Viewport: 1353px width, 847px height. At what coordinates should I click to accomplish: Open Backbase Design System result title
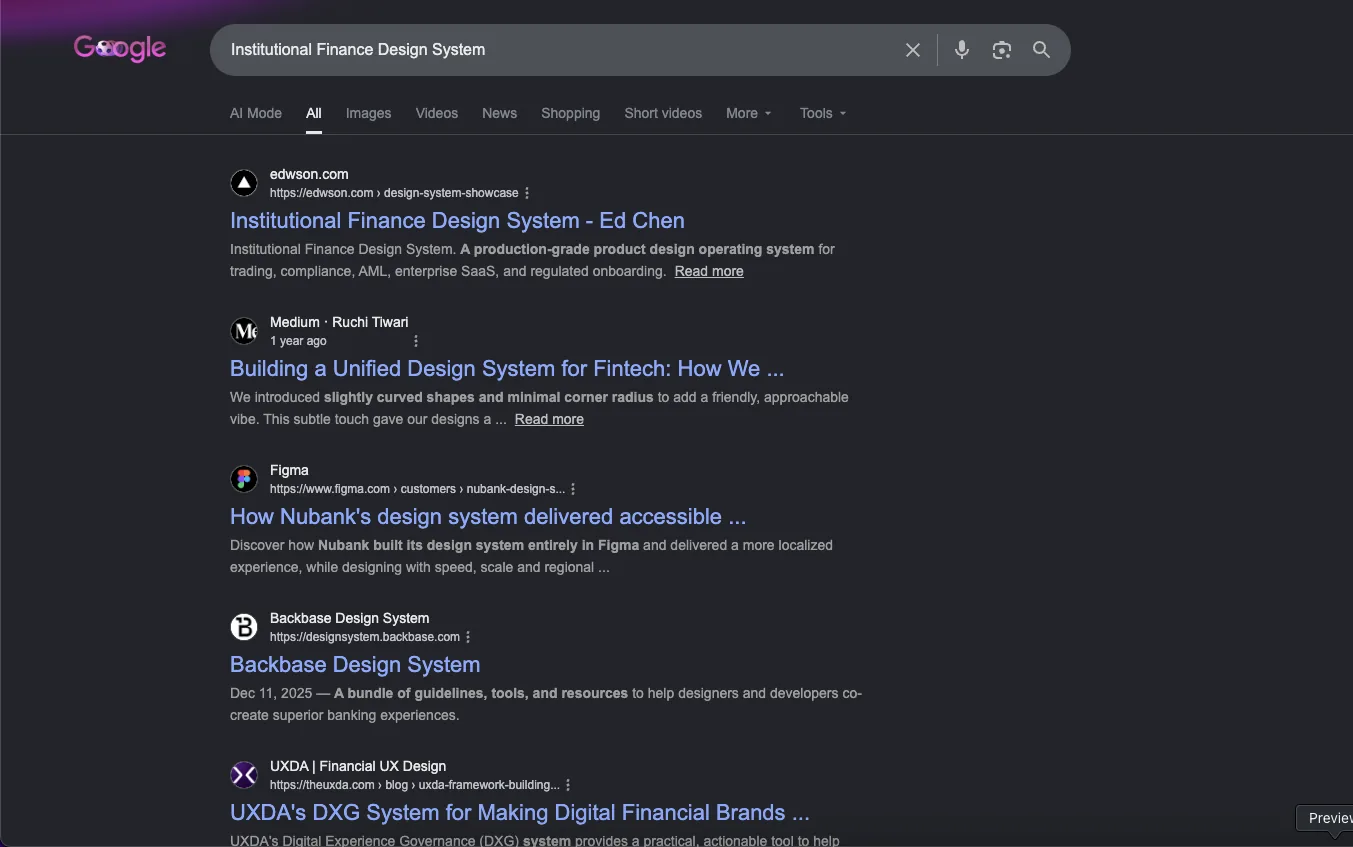click(x=355, y=665)
